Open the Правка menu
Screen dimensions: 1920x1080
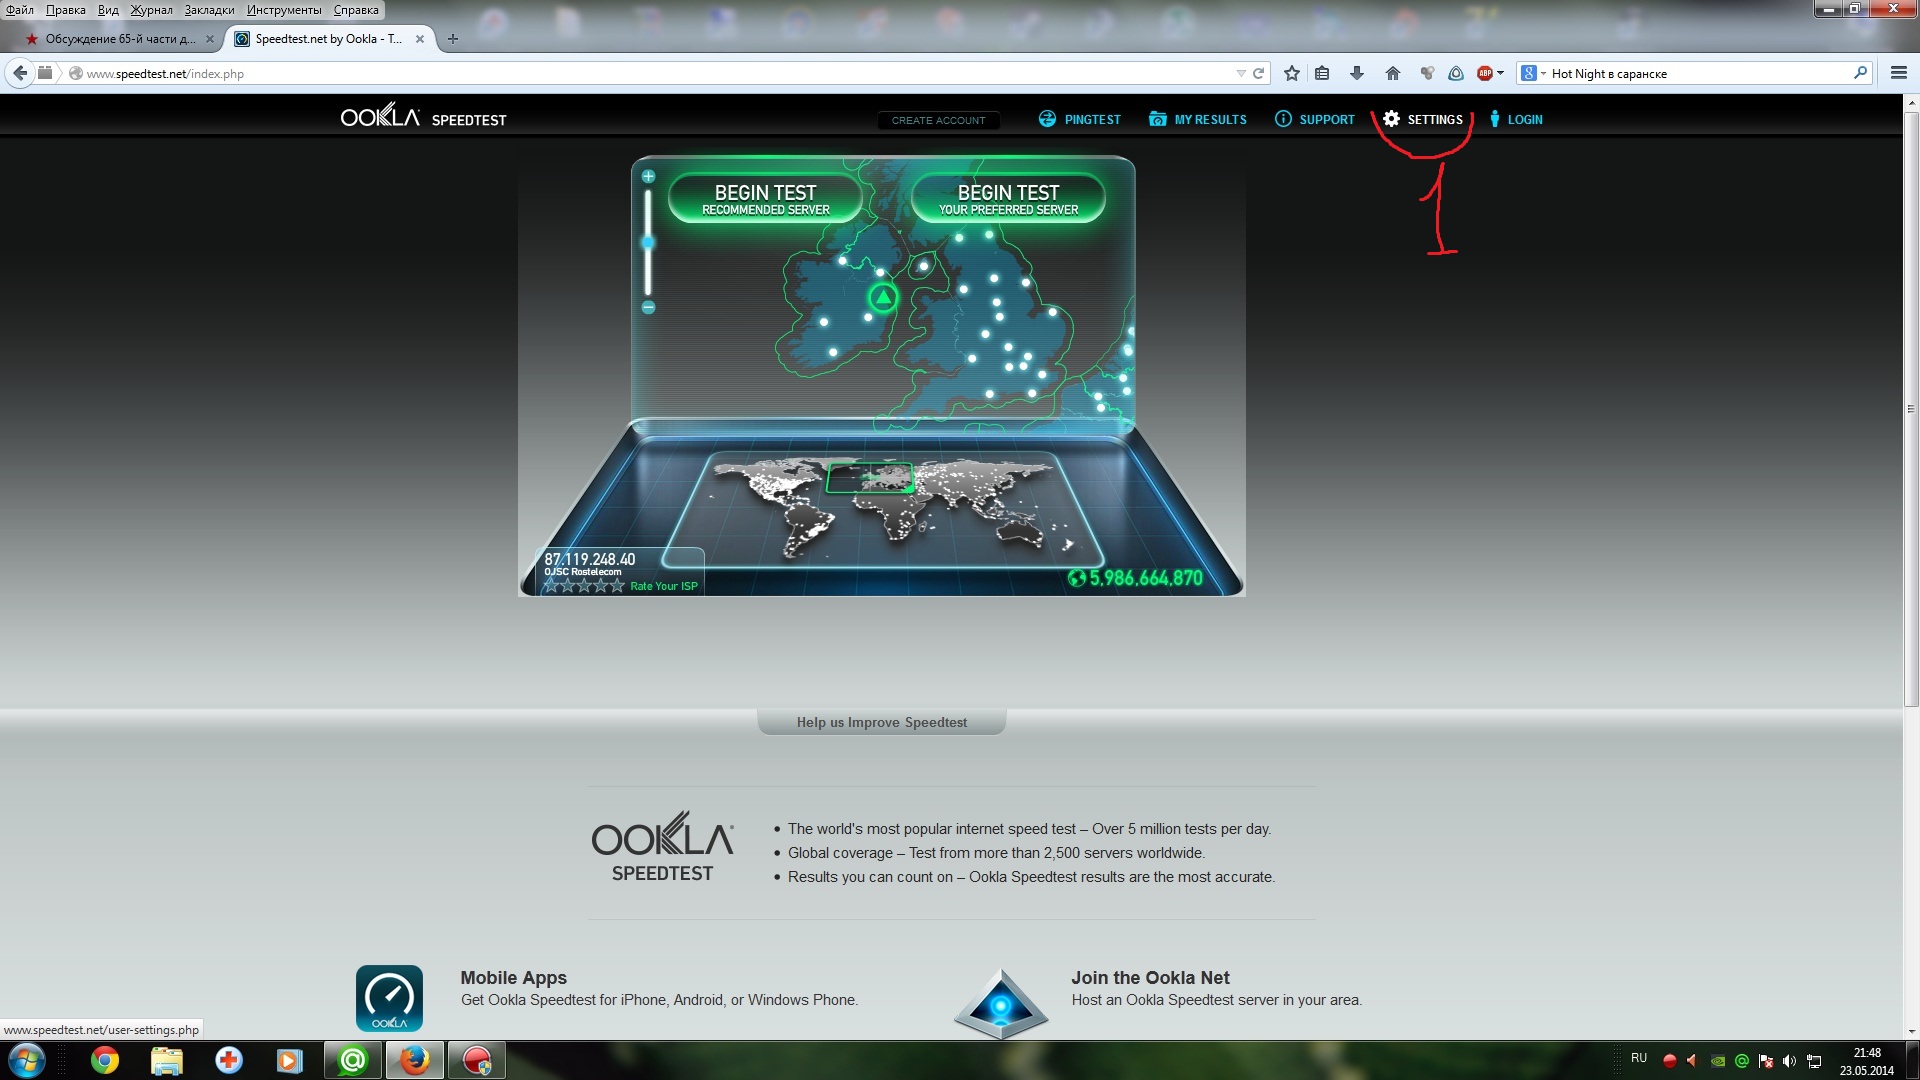click(65, 10)
